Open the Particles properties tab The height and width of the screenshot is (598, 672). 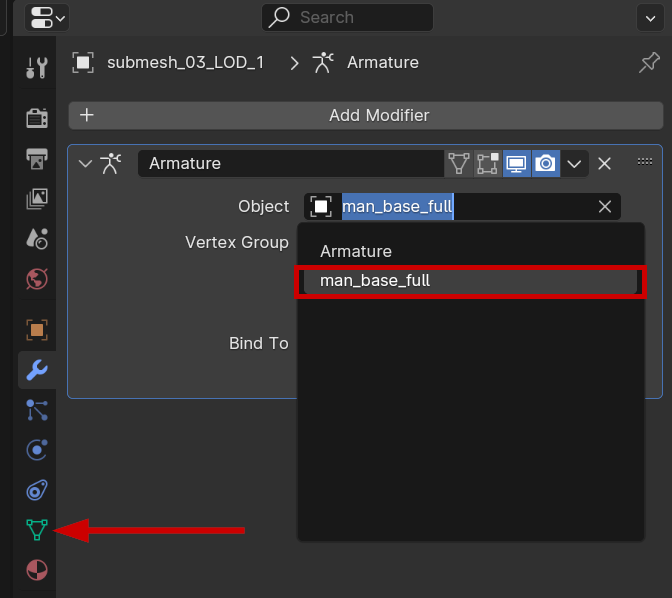point(37,409)
